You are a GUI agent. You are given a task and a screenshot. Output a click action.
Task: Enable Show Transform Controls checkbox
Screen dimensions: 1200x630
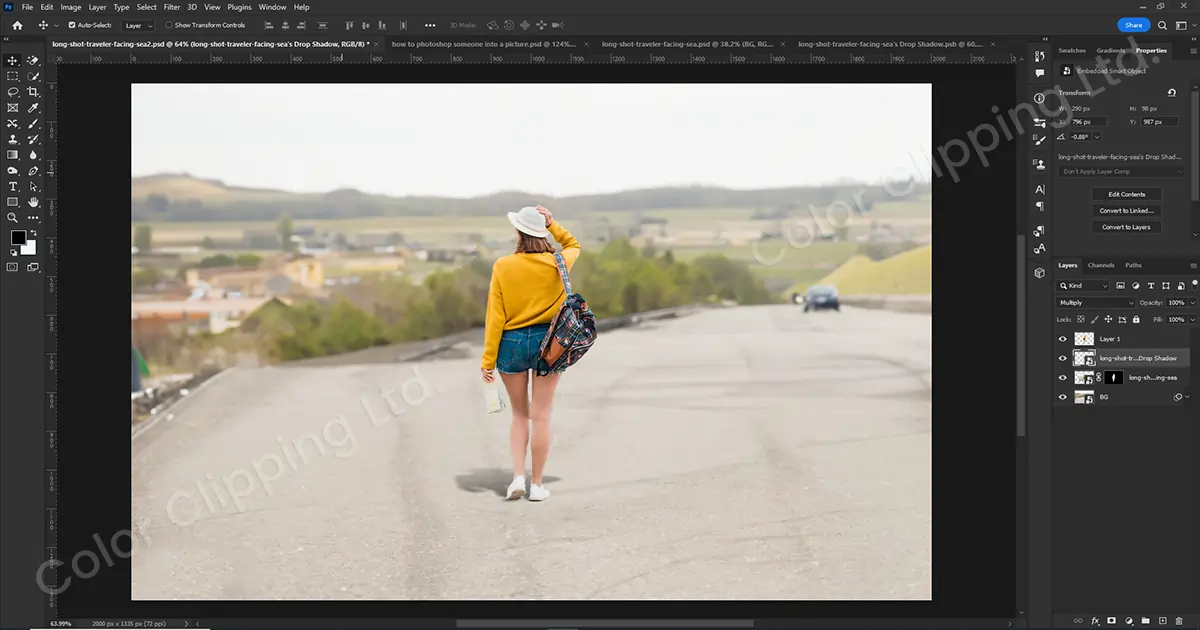point(168,25)
